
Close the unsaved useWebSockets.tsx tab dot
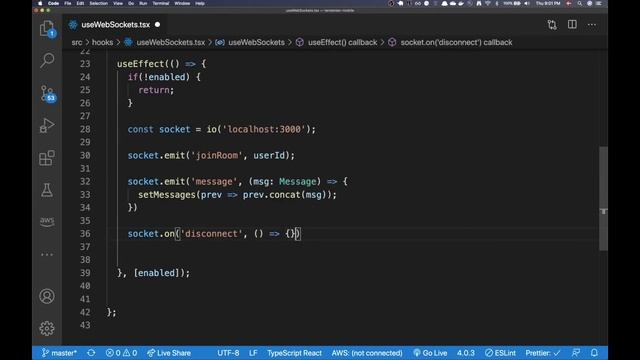pos(158,24)
